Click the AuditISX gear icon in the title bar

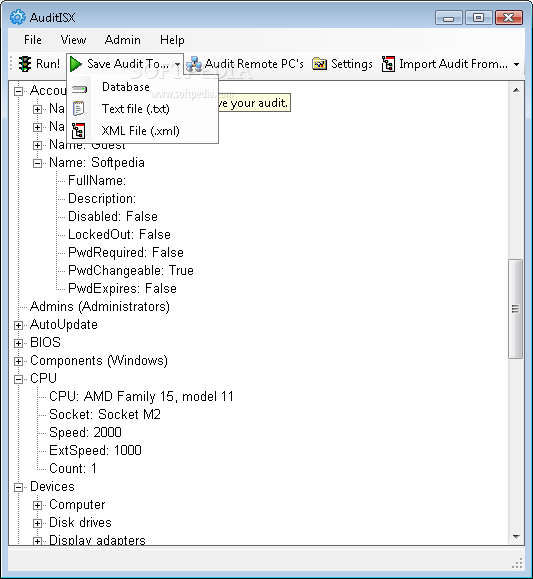[x=18, y=17]
